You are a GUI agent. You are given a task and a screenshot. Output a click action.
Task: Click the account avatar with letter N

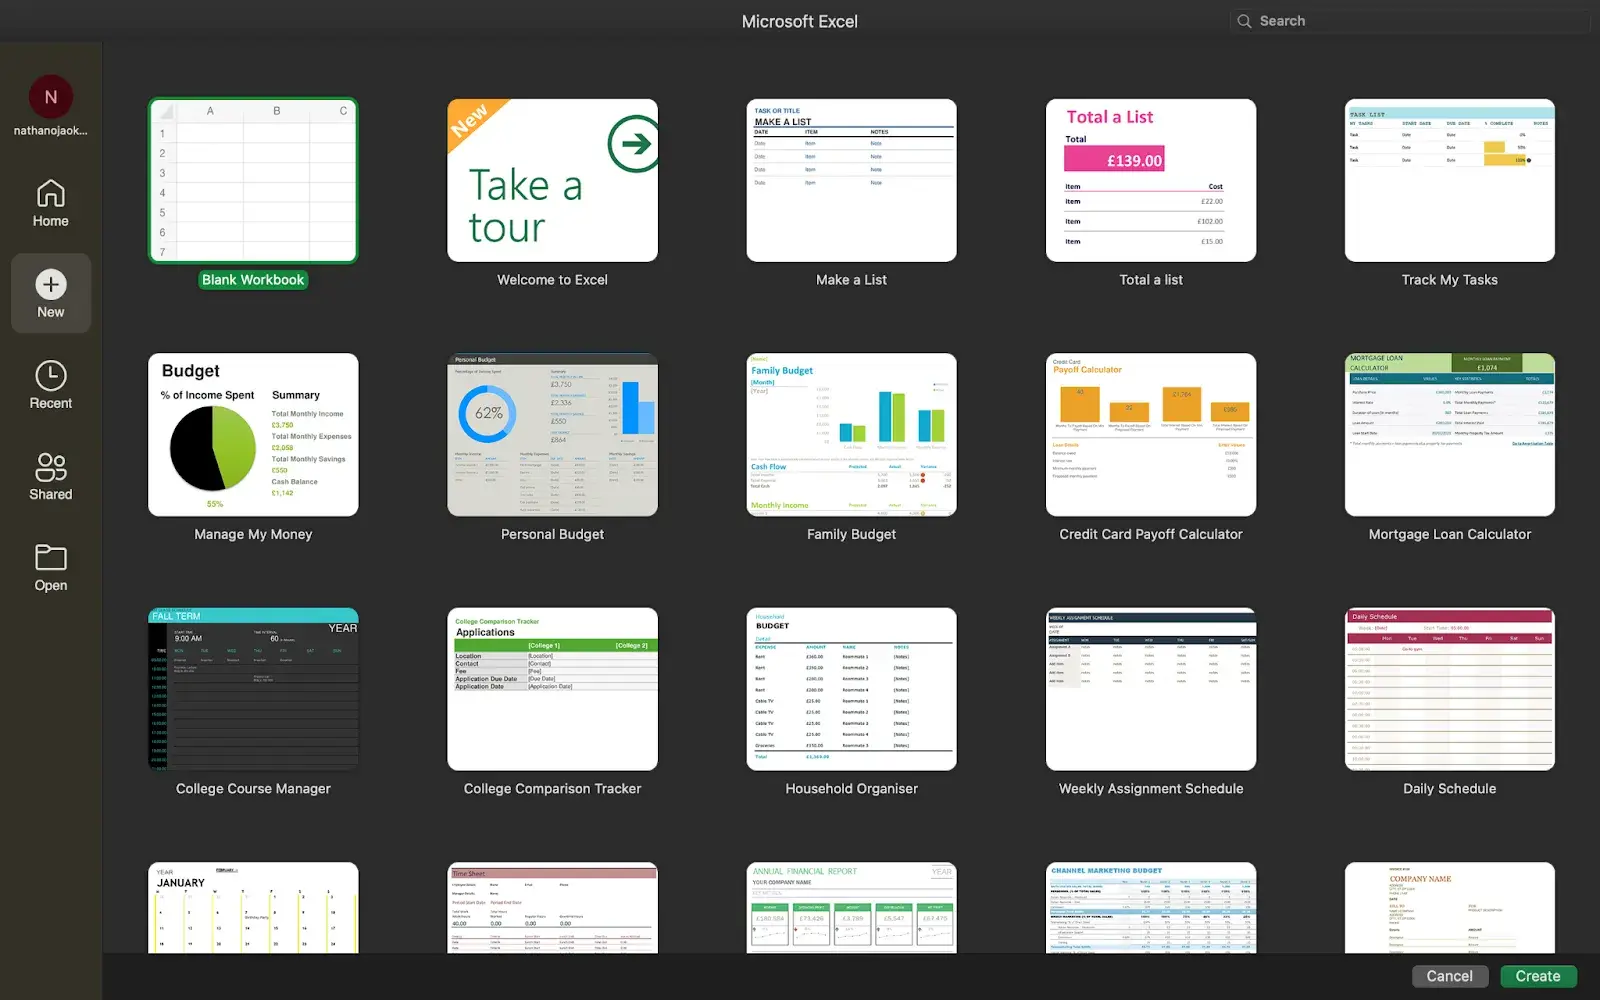click(x=51, y=97)
